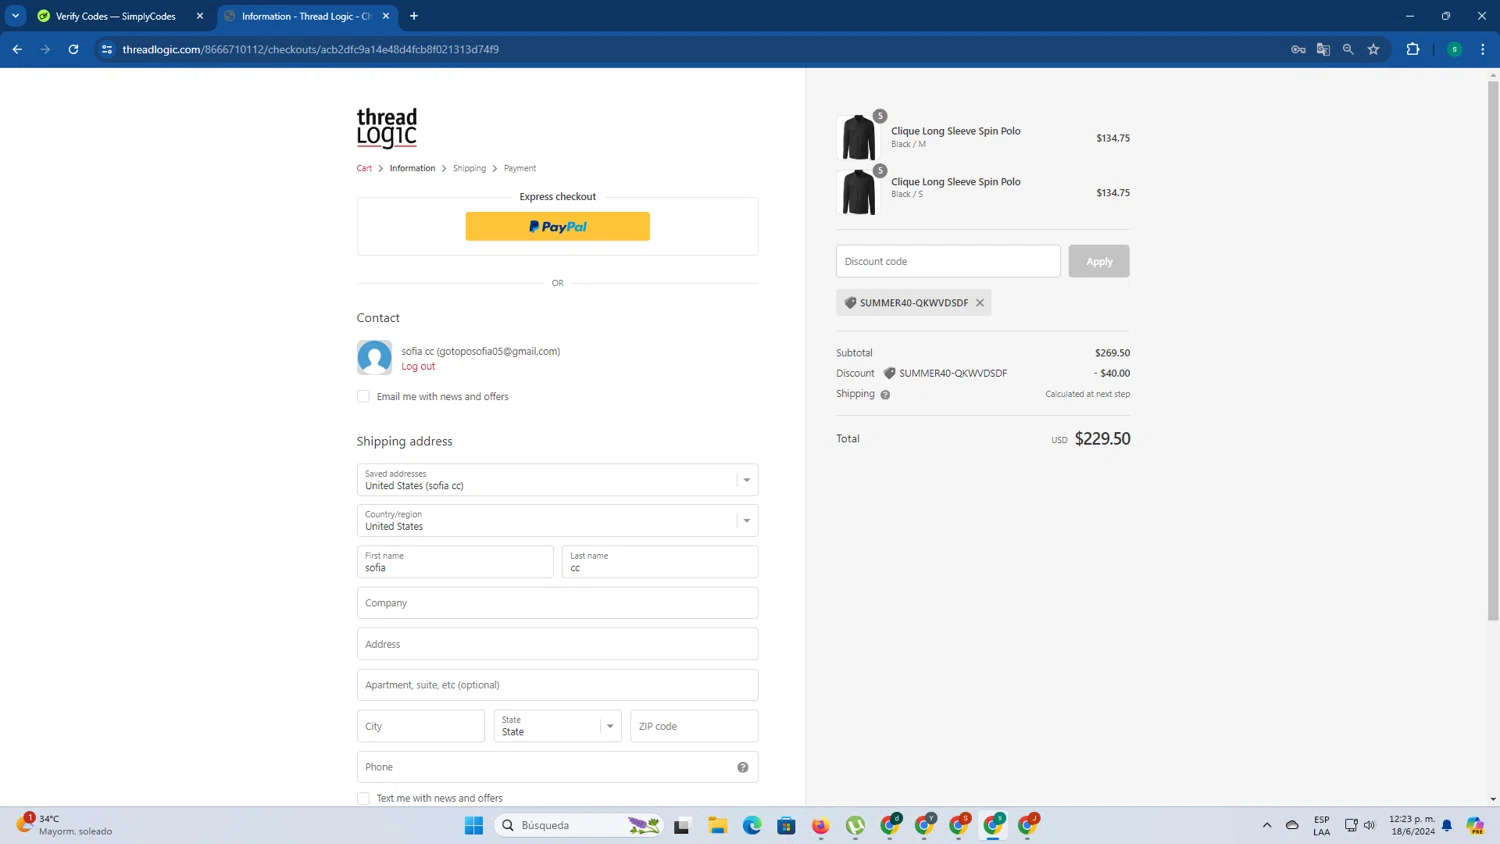The image size is (1500, 844).
Task: Go to Cart breadcrumb
Action: [x=364, y=168]
